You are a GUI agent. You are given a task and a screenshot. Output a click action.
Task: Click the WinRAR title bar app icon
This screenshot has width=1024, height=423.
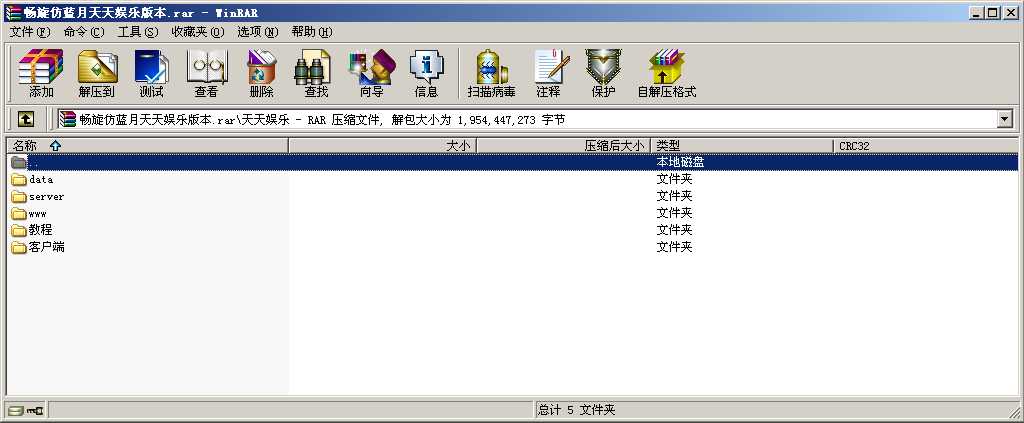[12, 12]
